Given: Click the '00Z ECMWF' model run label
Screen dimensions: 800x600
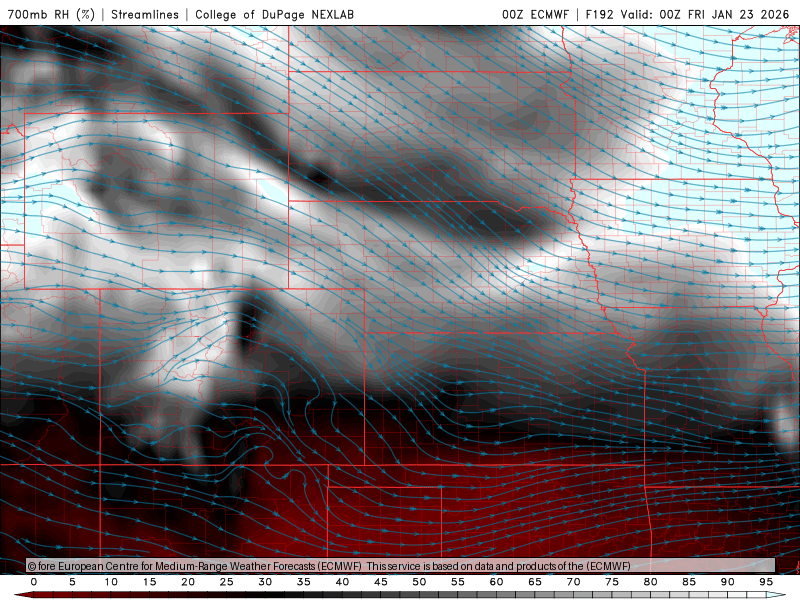Looking at the screenshot, I should point(535,14).
